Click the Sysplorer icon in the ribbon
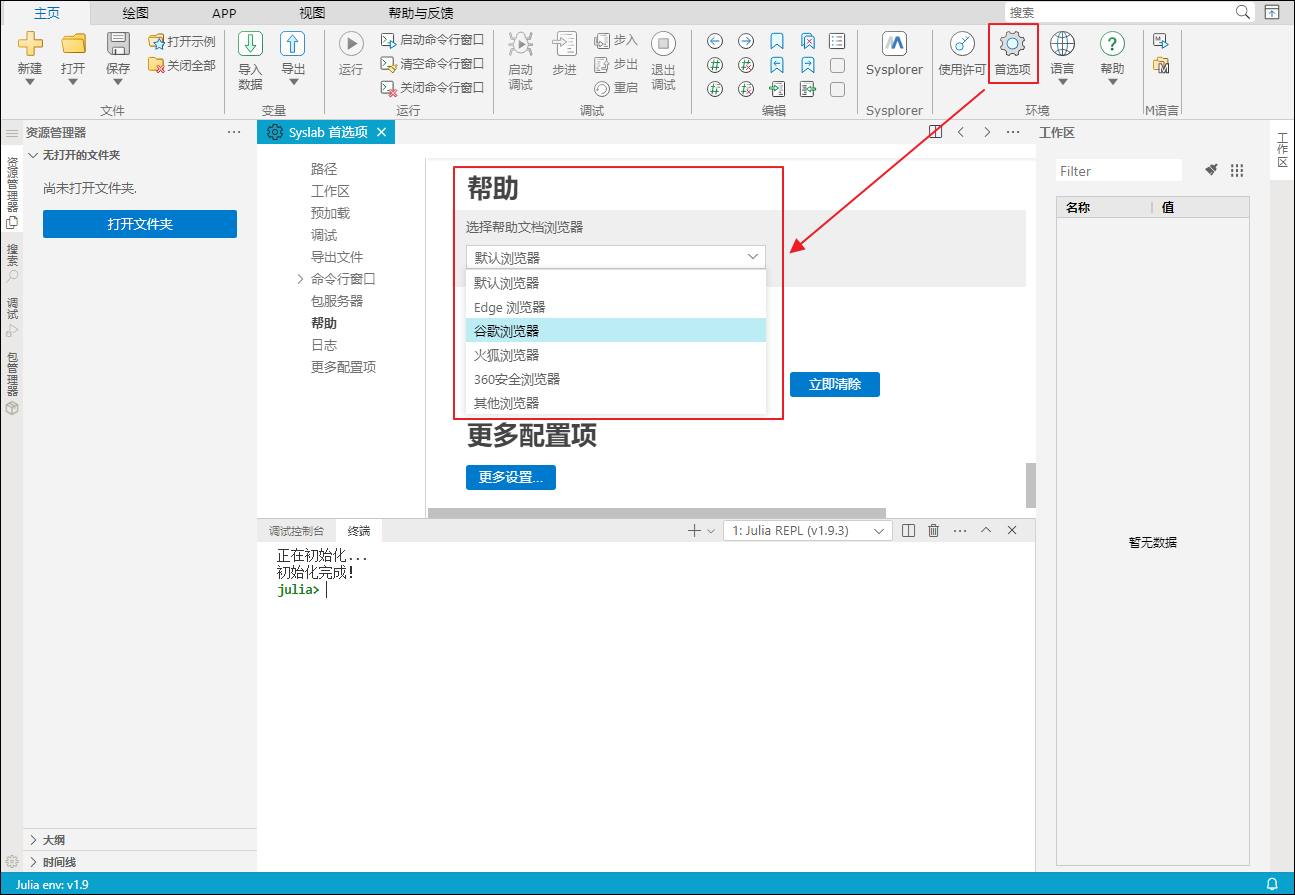Image resolution: width=1295 pixels, height=895 pixels. [894, 45]
